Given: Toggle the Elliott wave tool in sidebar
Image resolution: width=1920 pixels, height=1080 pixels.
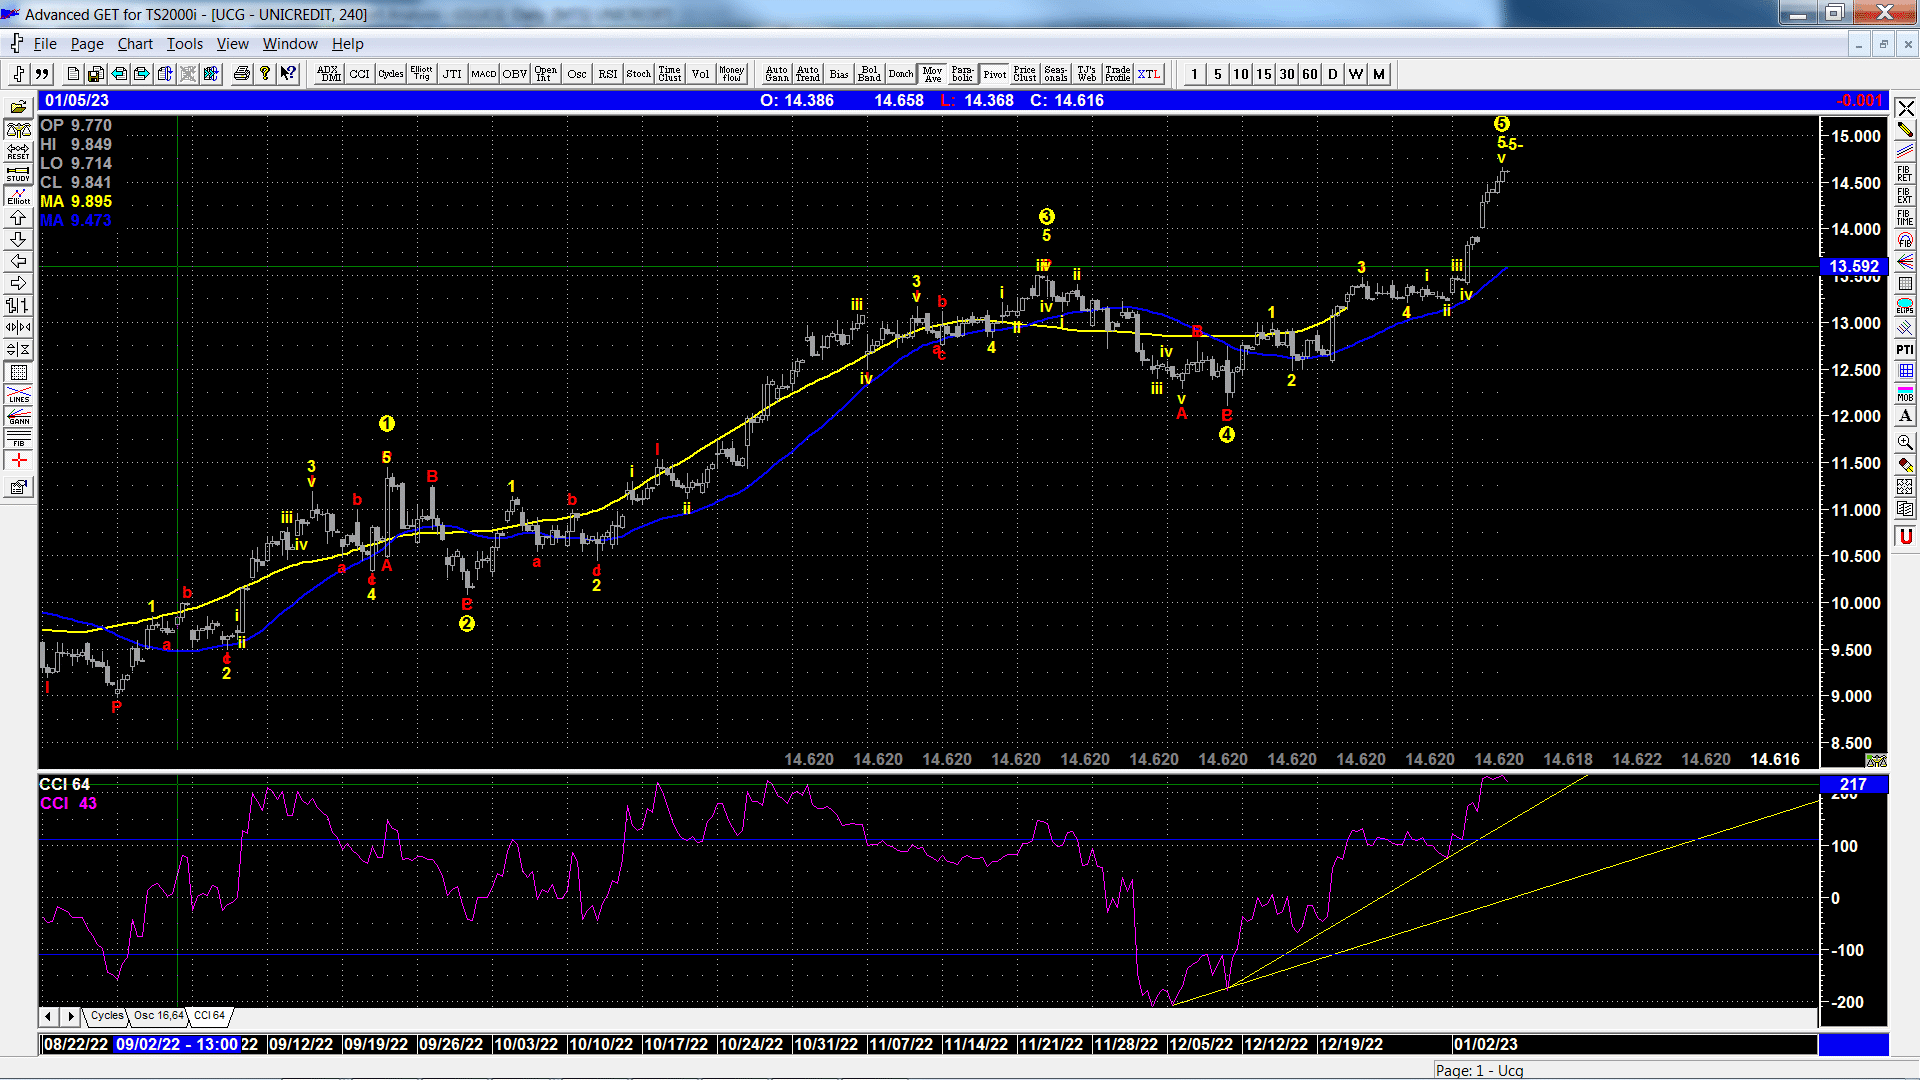Looking at the screenshot, I should (18, 195).
